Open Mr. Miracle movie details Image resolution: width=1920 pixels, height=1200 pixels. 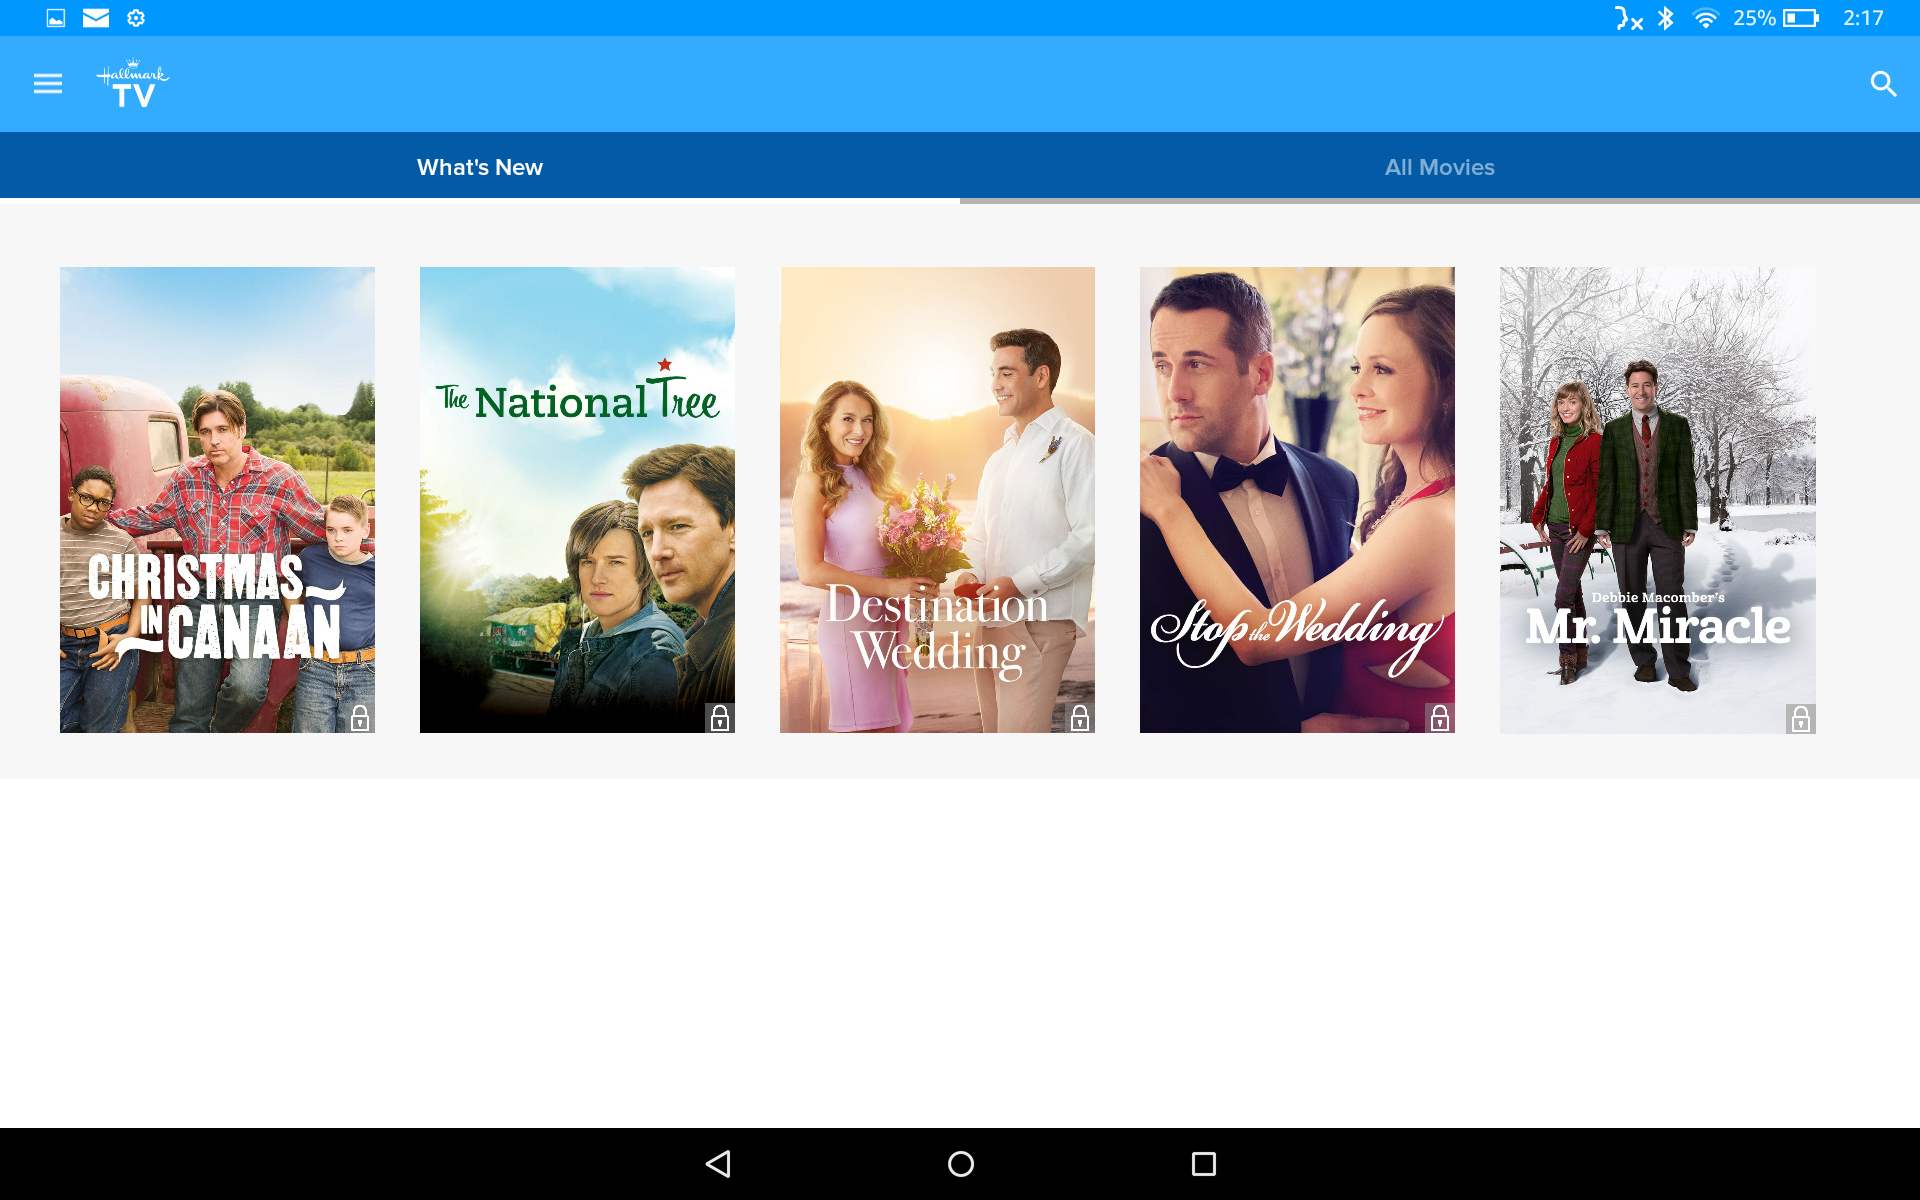coord(1655,500)
